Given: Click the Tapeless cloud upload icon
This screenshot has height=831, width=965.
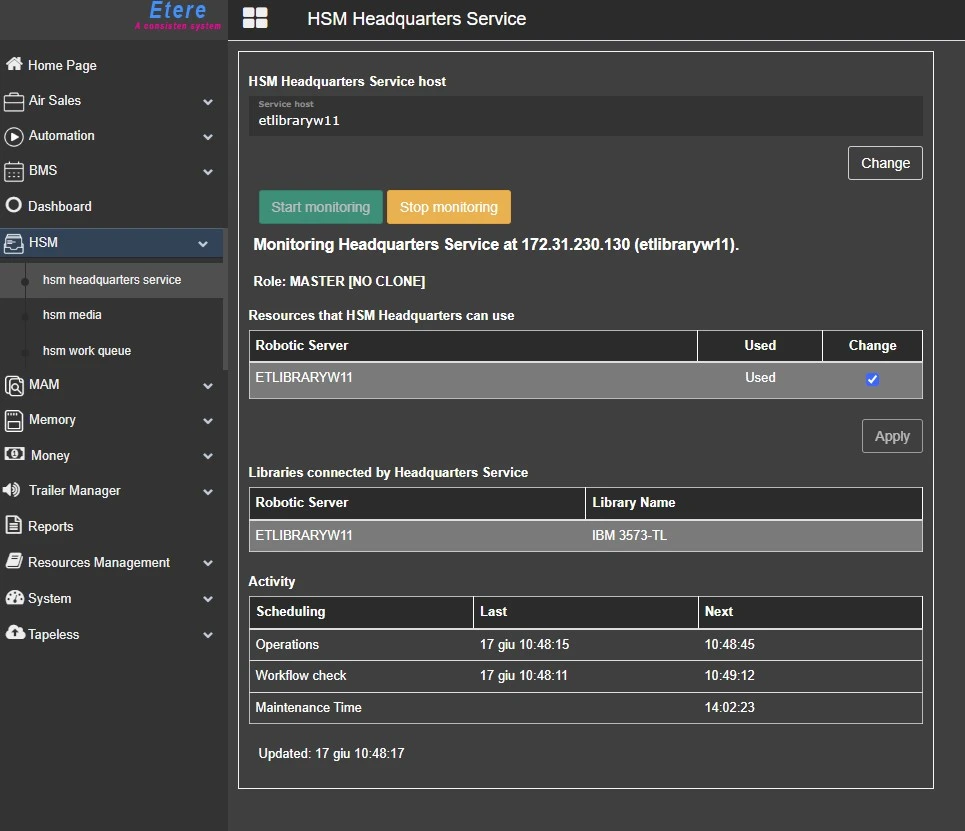Looking at the screenshot, I should (x=14, y=634).
